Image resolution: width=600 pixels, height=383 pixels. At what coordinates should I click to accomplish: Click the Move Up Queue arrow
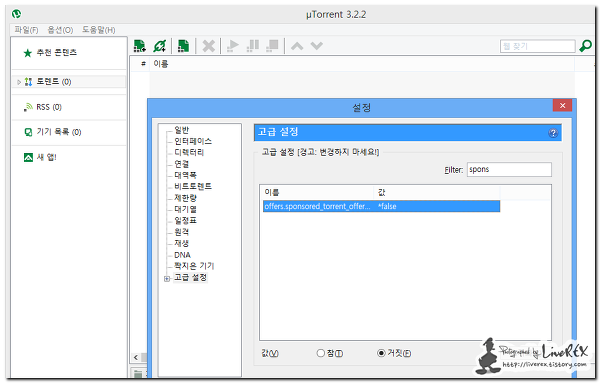coord(297,46)
